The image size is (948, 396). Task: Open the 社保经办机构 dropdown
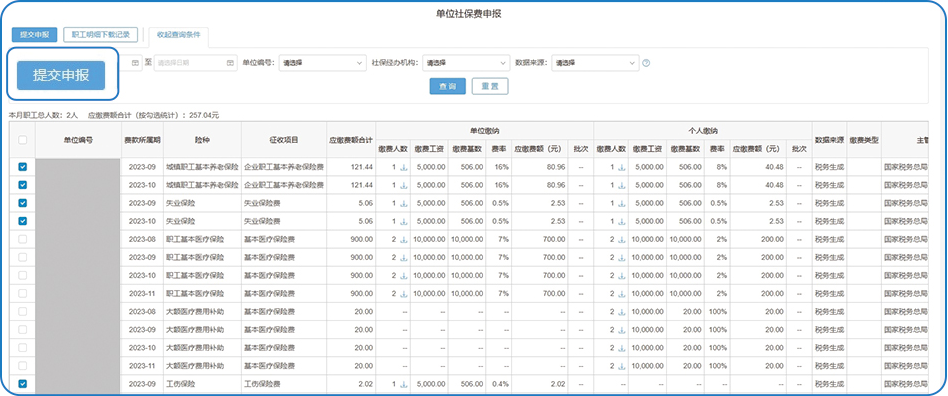[466, 62]
